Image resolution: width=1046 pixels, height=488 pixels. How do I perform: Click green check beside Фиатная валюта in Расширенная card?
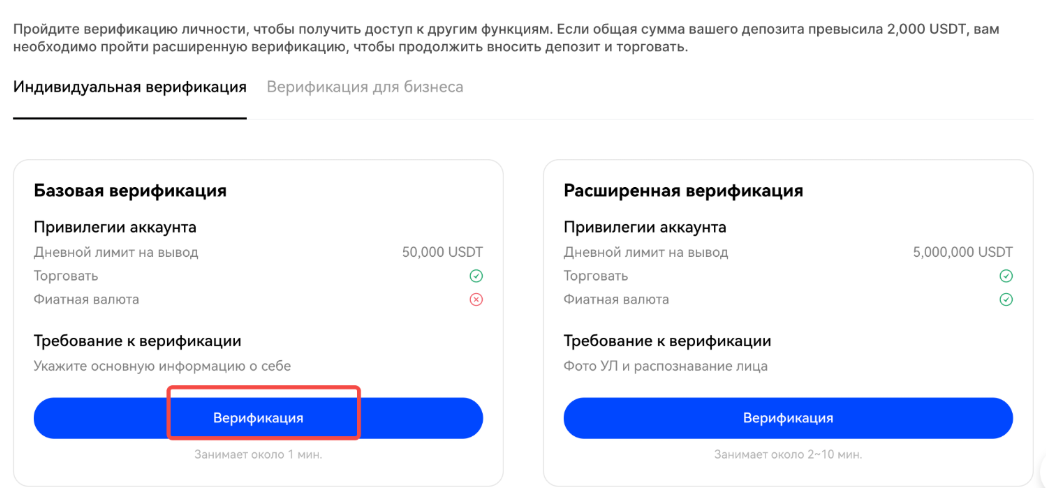[x=1006, y=300]
